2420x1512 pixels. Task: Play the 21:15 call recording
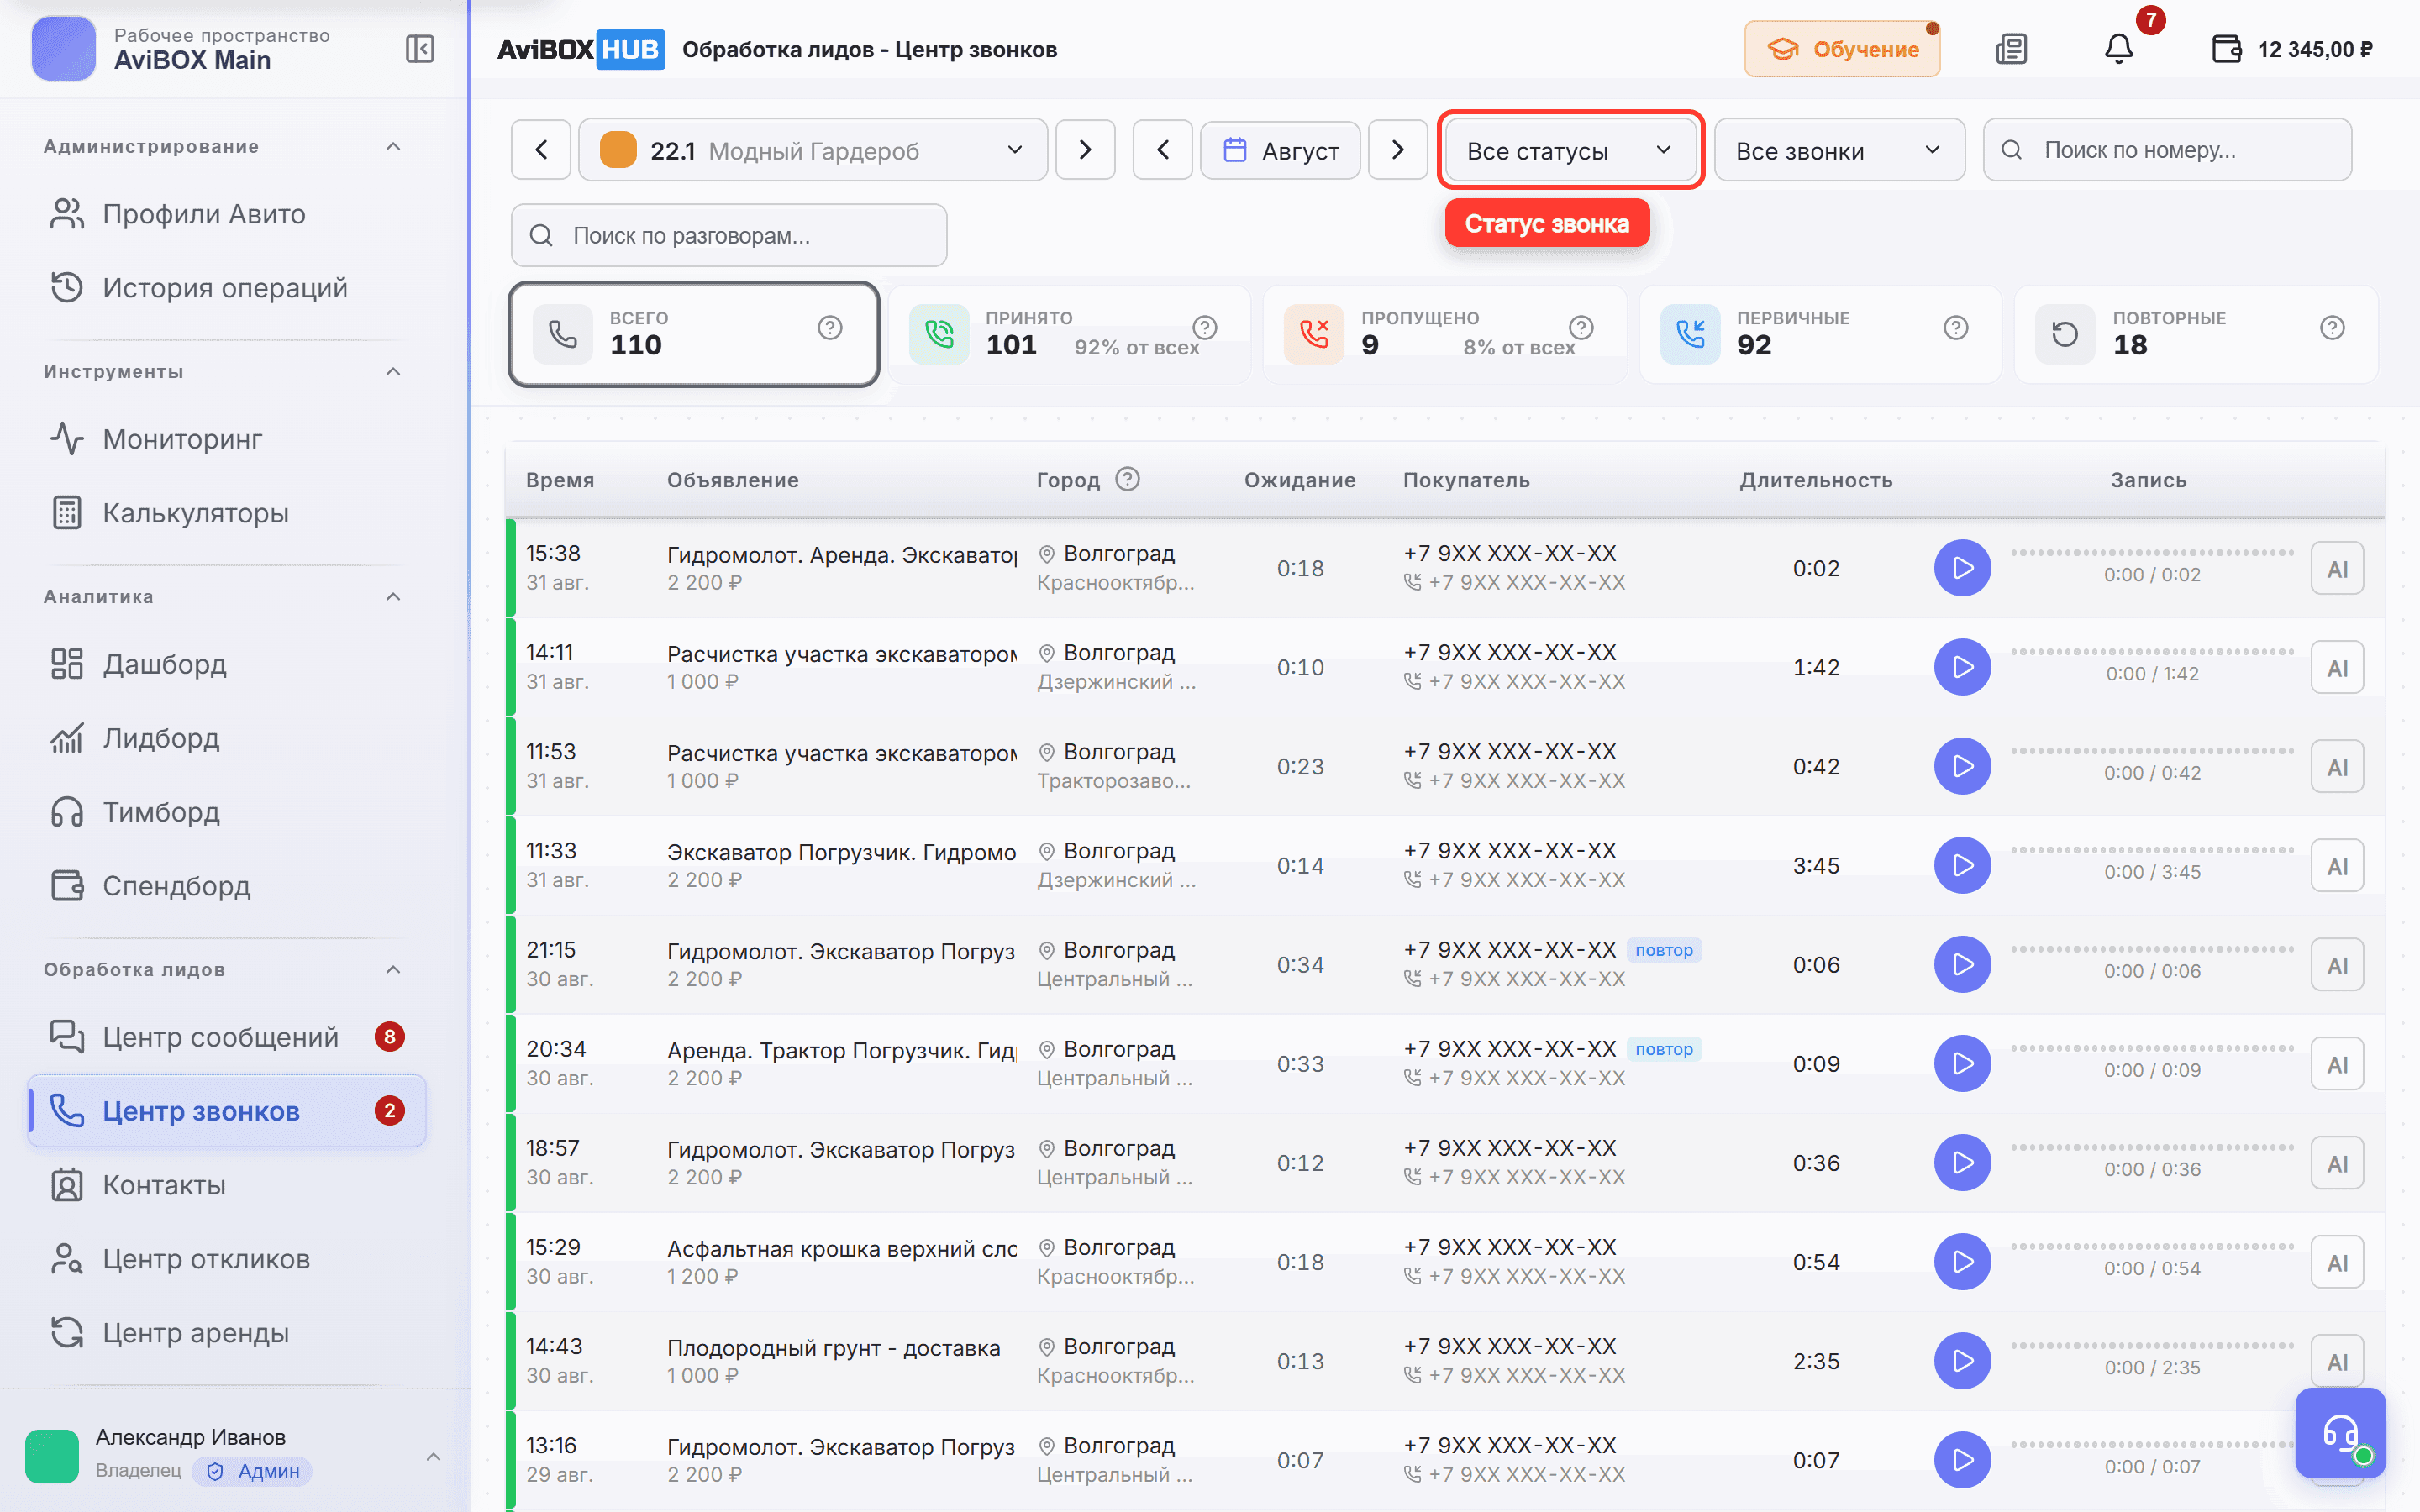[x=1962, y=964]
